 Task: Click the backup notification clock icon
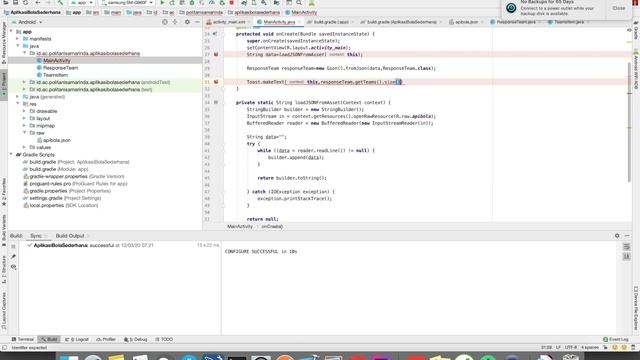(x=511, y=8)
